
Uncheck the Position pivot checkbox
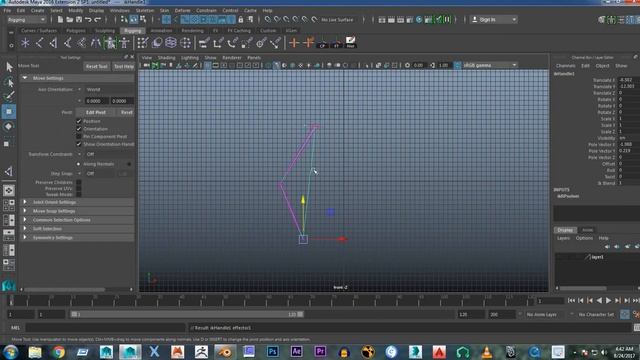click(x=79, y=121)
